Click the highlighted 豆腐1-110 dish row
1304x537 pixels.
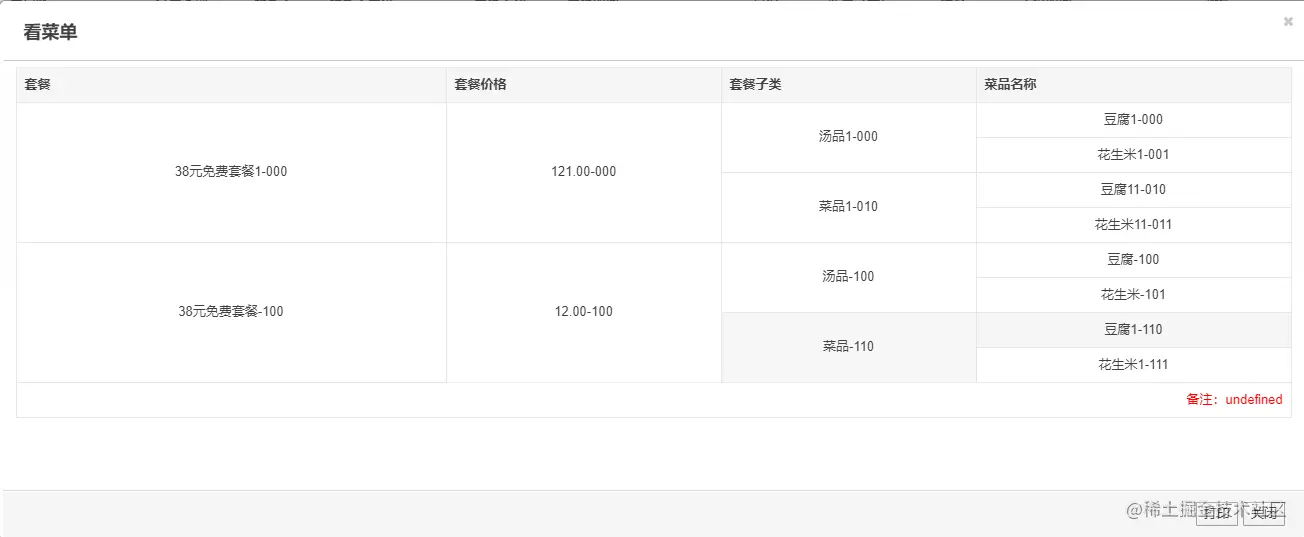point(1133,330)
